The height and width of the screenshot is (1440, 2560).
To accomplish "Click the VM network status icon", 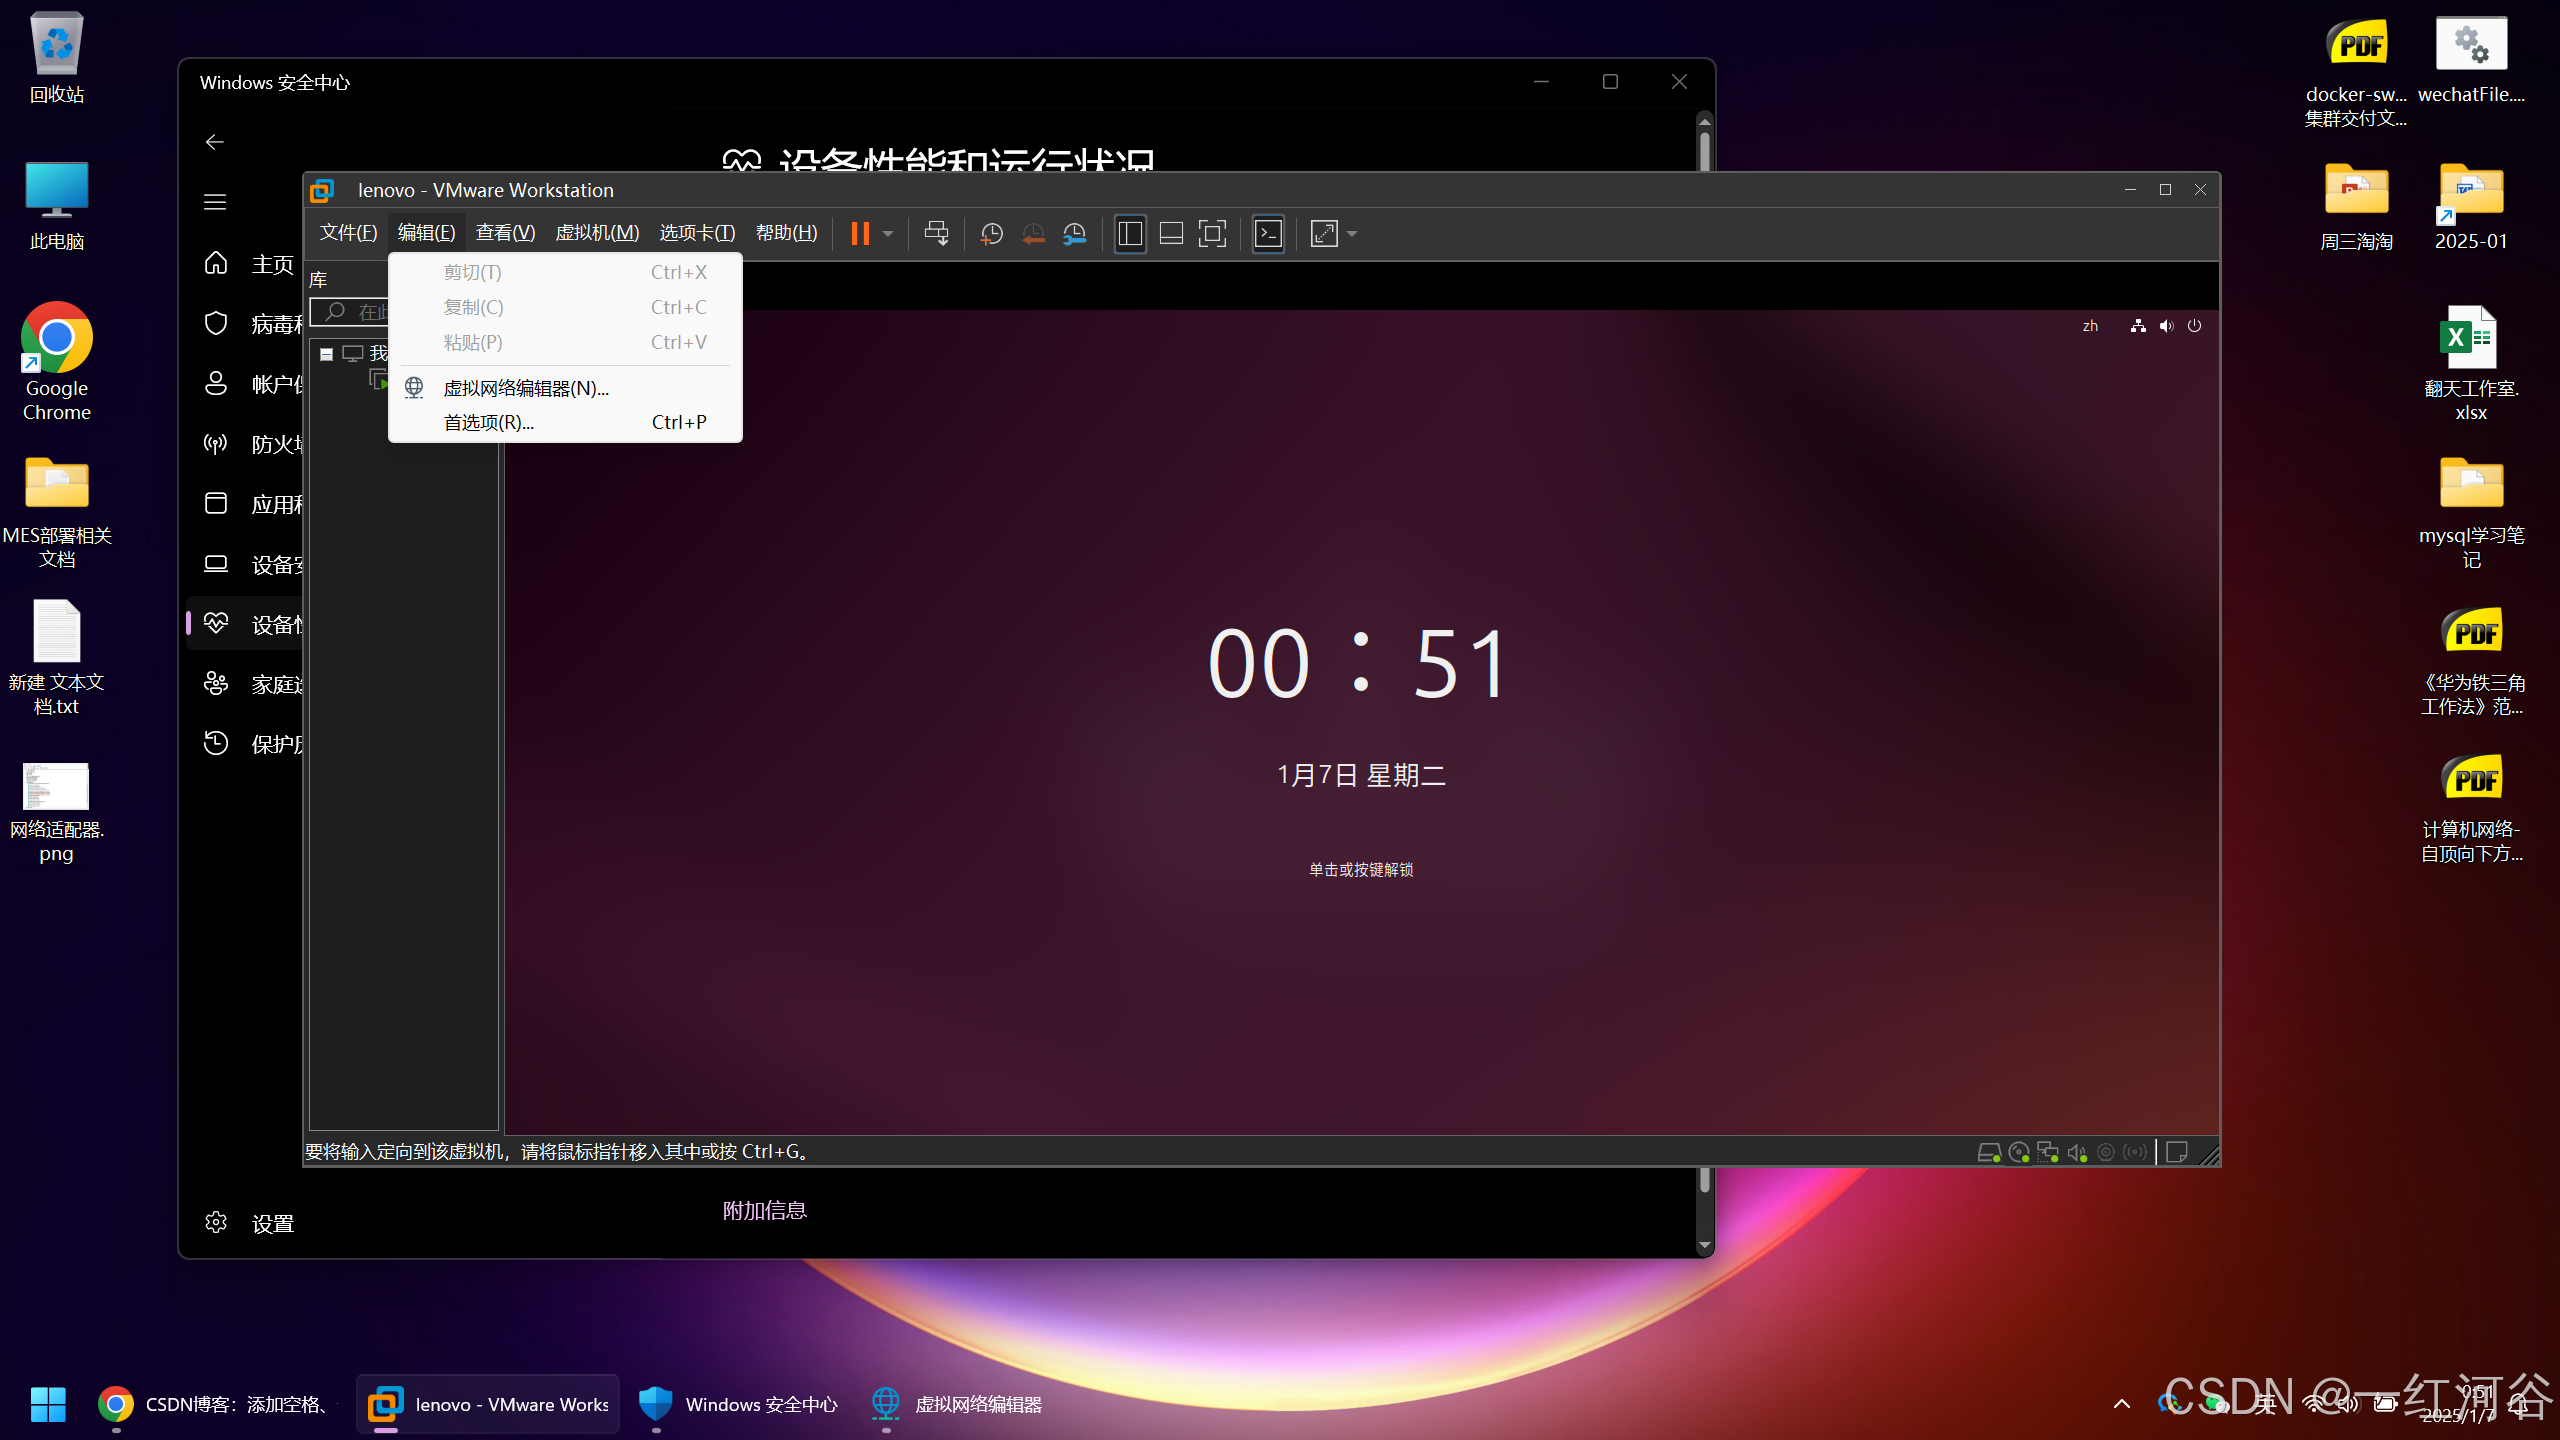I will point(2138,326).
